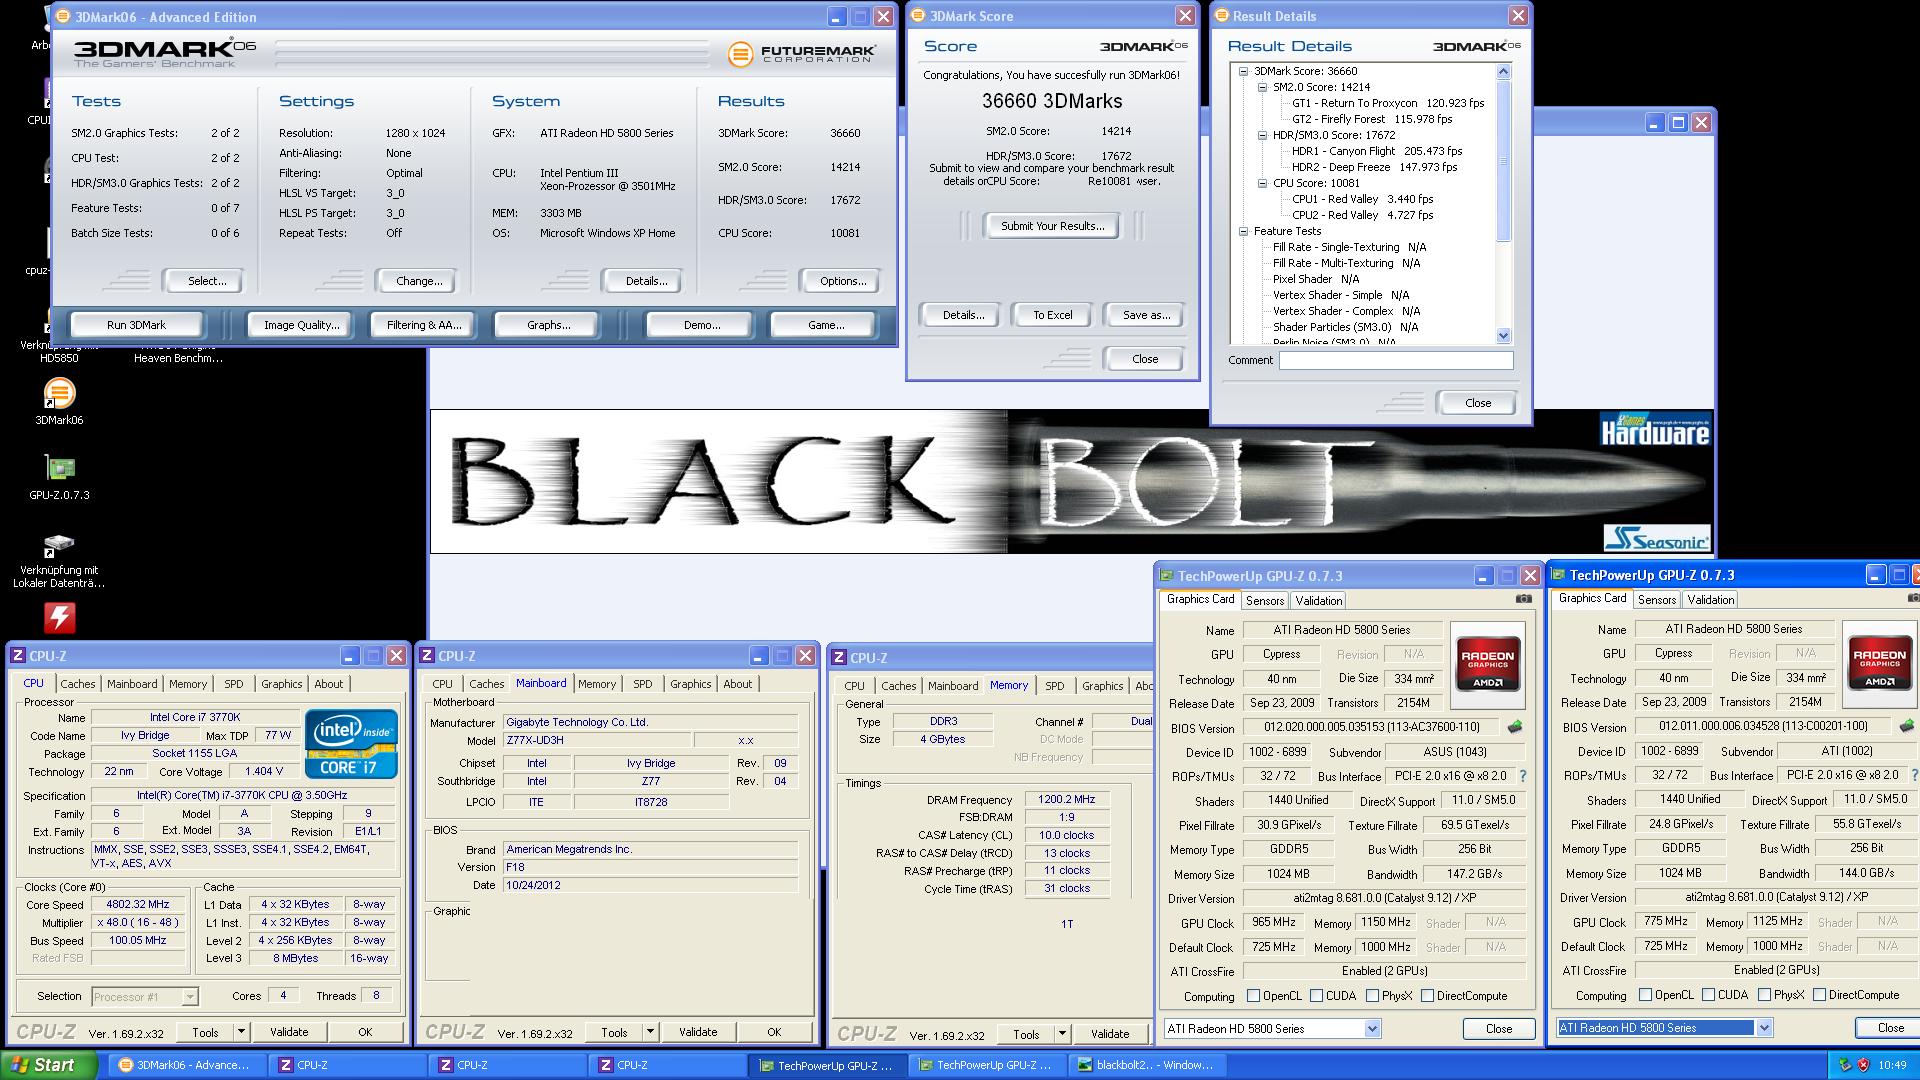Screen dimensions: 1920x1080
Task: Open About tab in processor CPU-Z window
Action: click(x=329, y=684)
